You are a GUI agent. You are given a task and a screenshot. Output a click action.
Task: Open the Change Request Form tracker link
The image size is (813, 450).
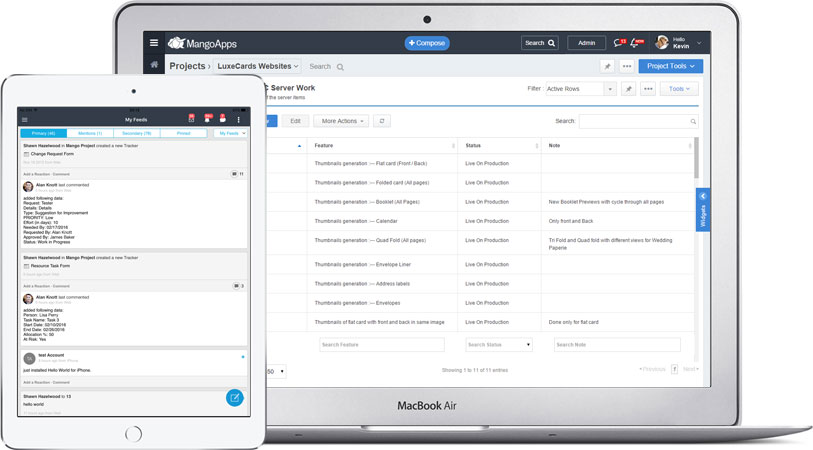tap(52, 154)
